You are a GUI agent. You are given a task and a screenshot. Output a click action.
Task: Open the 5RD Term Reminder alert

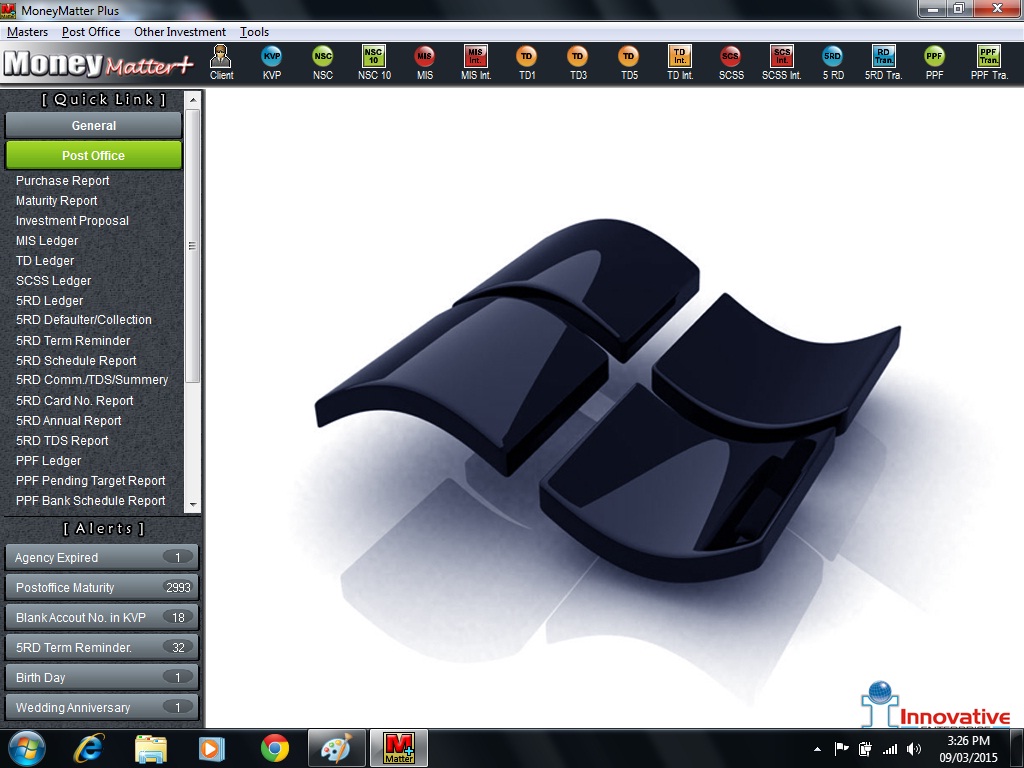pyautogui.click(x=101, y=648)
